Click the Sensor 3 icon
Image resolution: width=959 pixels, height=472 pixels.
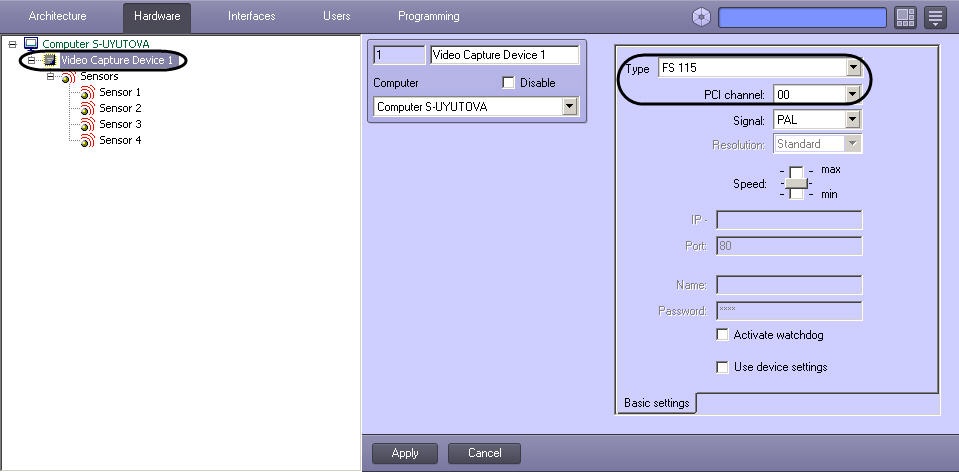(87, 125)
